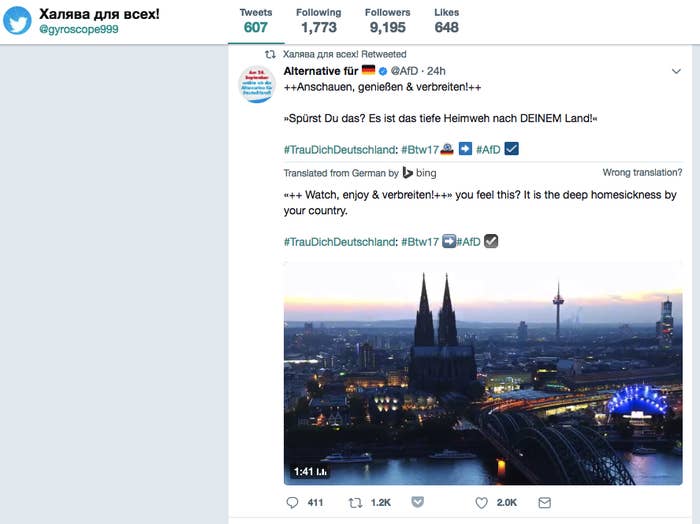Open the Followers tab showing 9,195
700x524 pixels.
[388, 21]
